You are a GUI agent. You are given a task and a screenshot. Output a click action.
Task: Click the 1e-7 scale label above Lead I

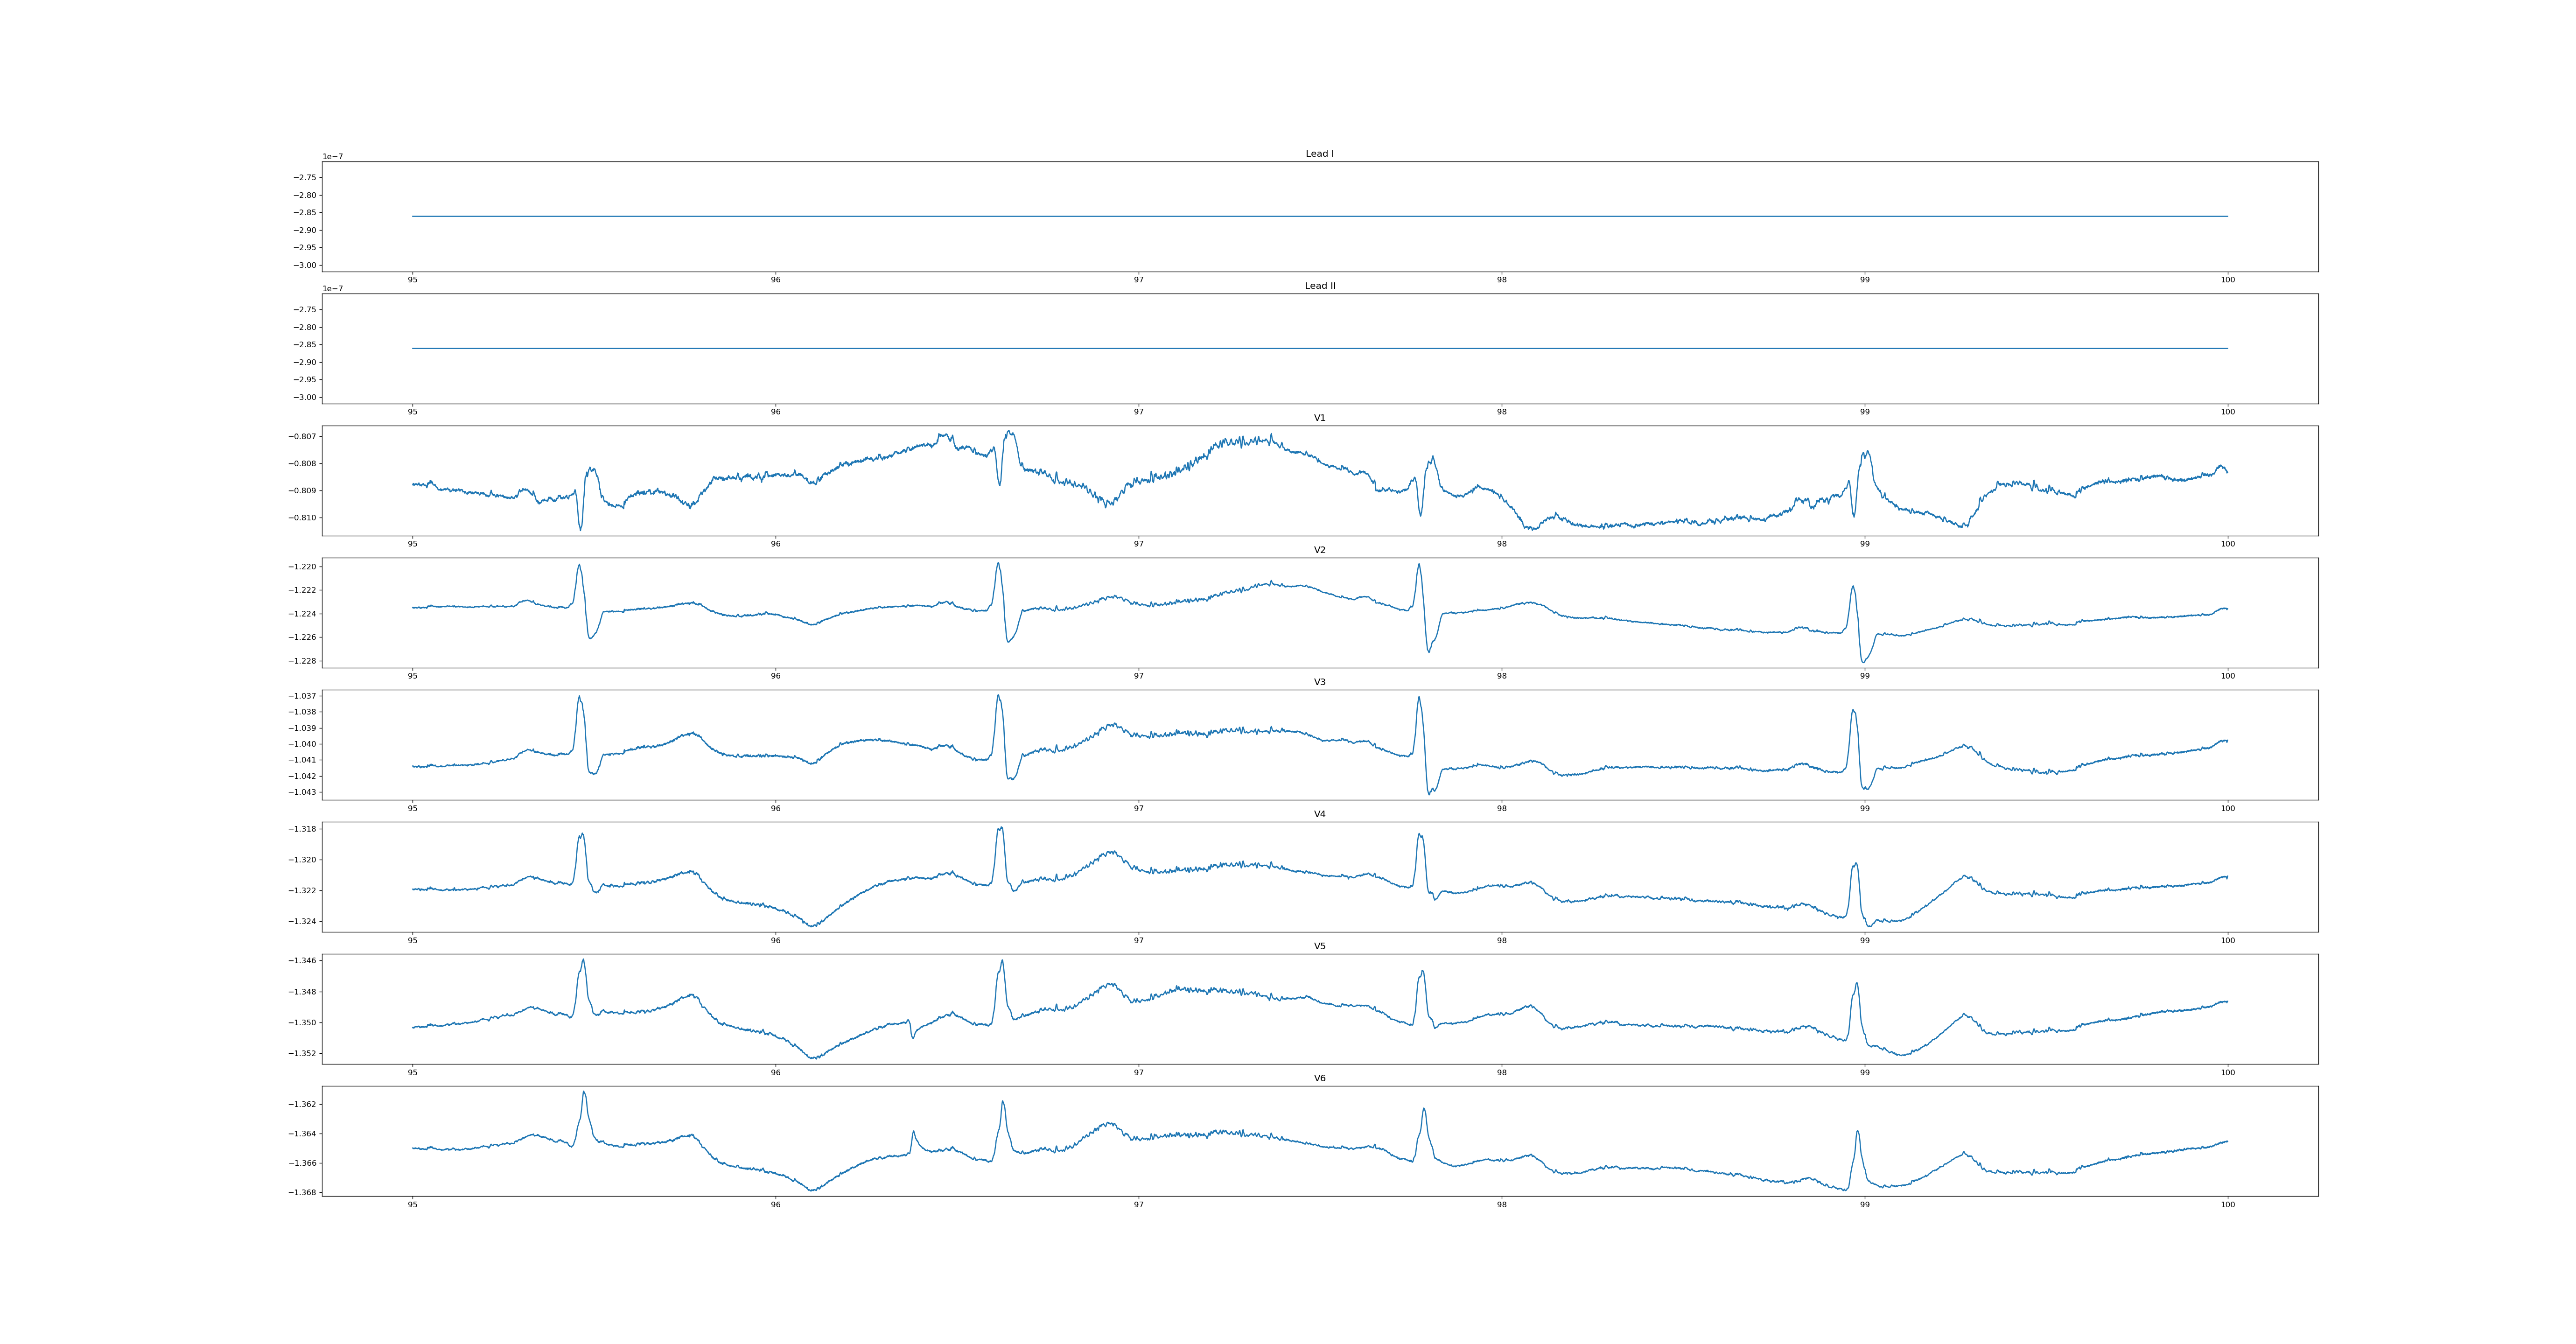(332, 157)
